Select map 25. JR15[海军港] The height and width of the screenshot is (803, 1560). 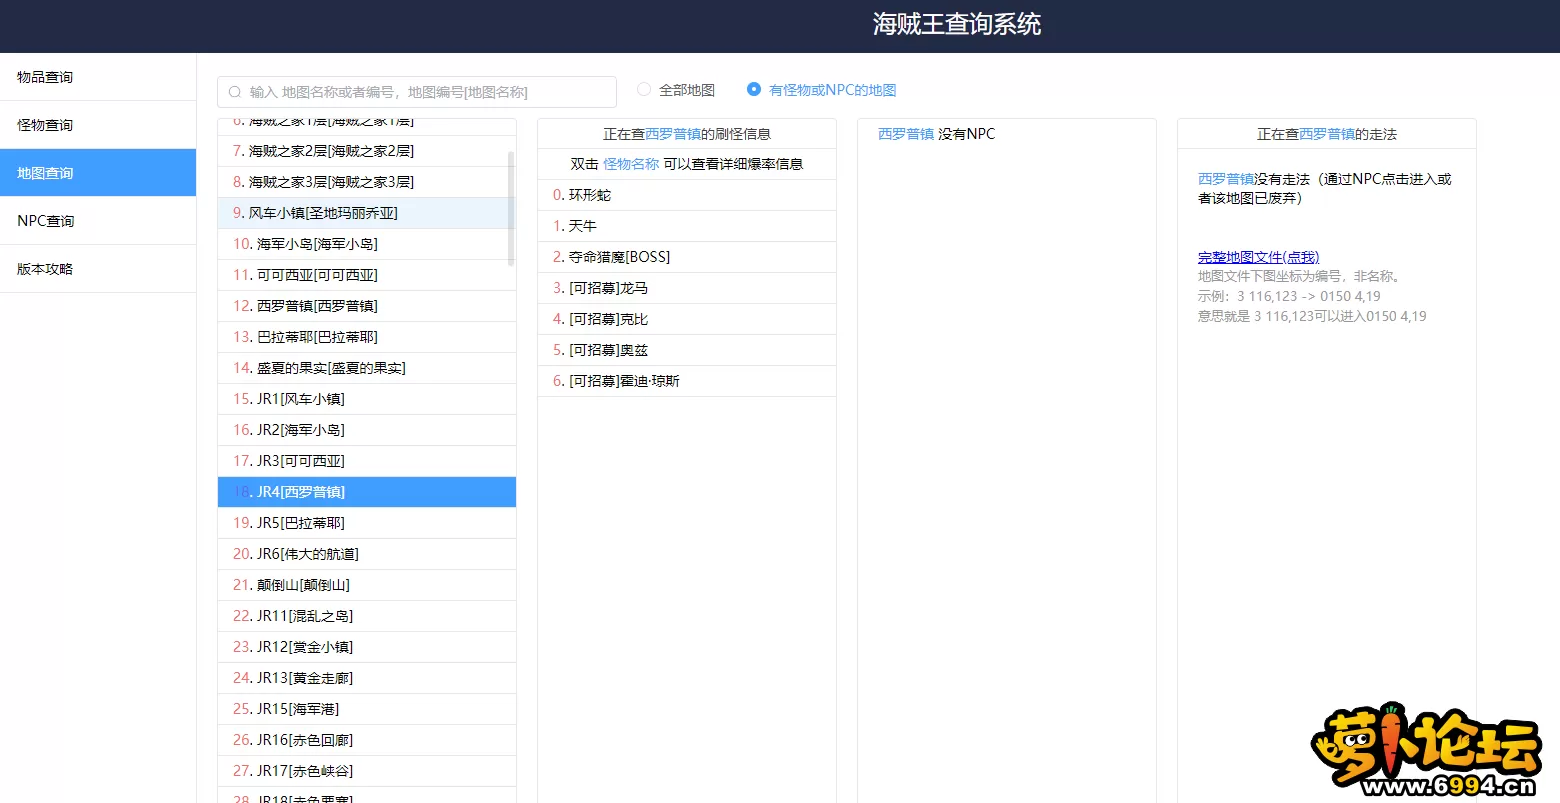(x=367, y=709)
